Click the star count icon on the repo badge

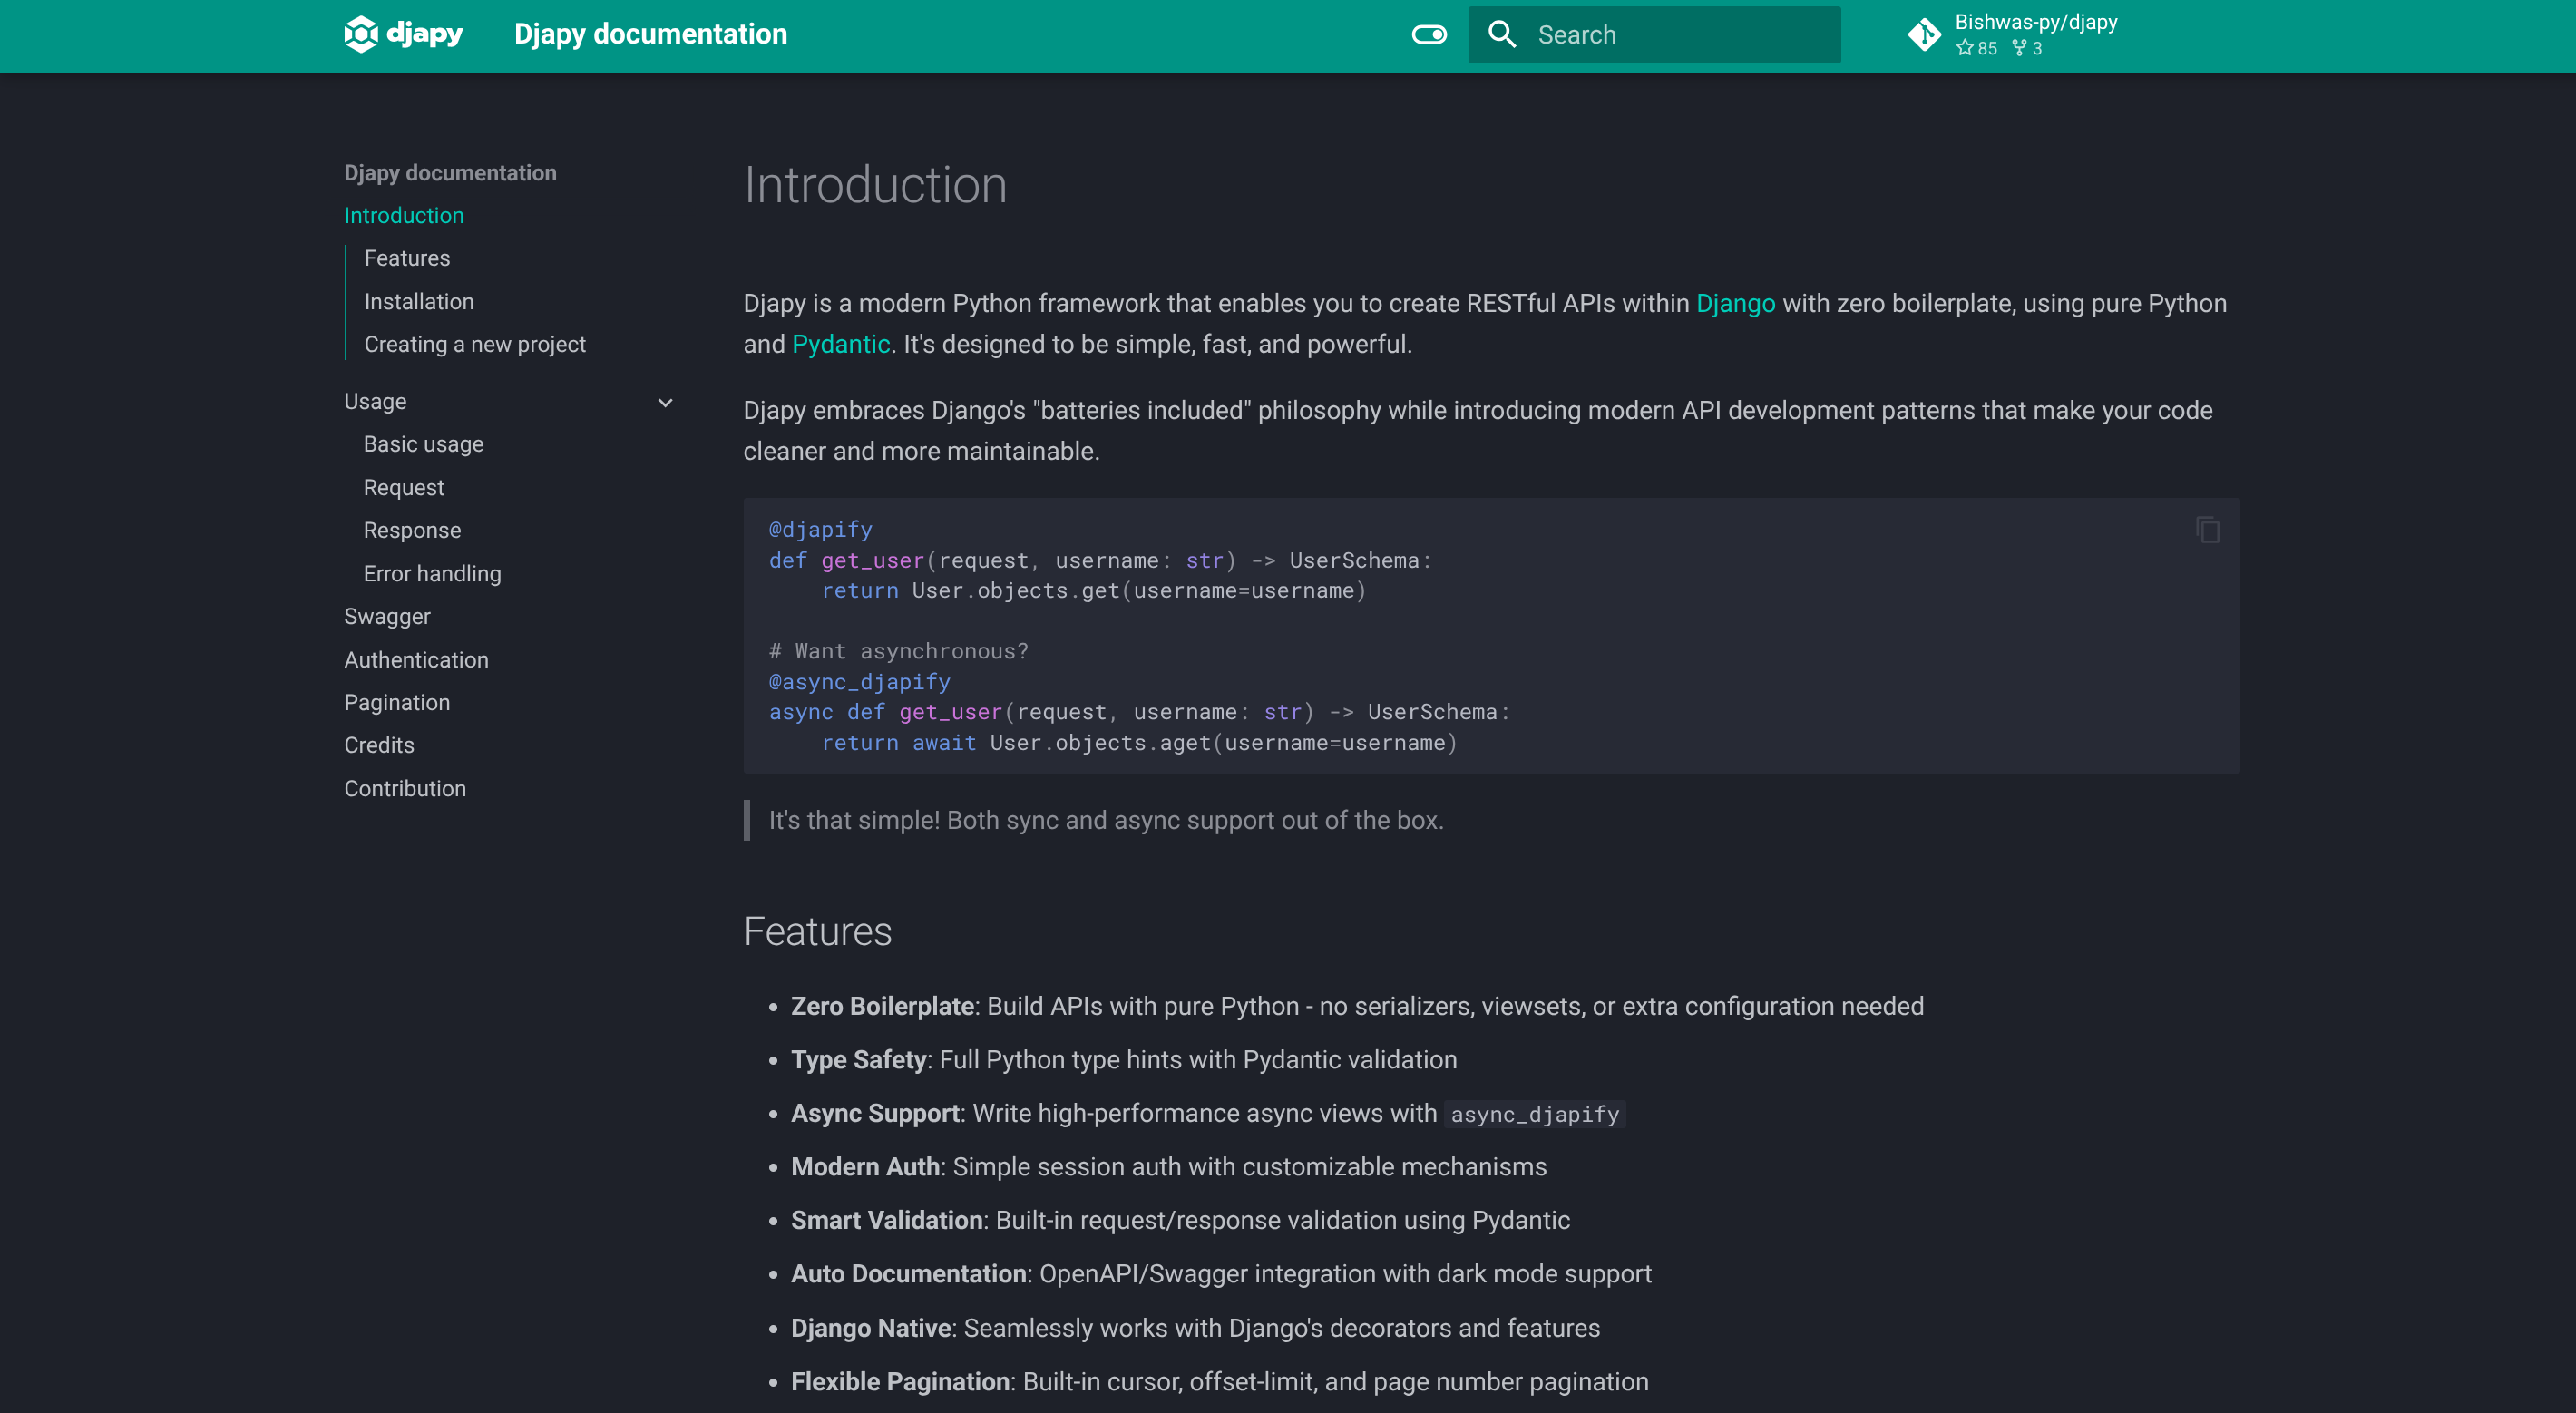[1964, 48]
